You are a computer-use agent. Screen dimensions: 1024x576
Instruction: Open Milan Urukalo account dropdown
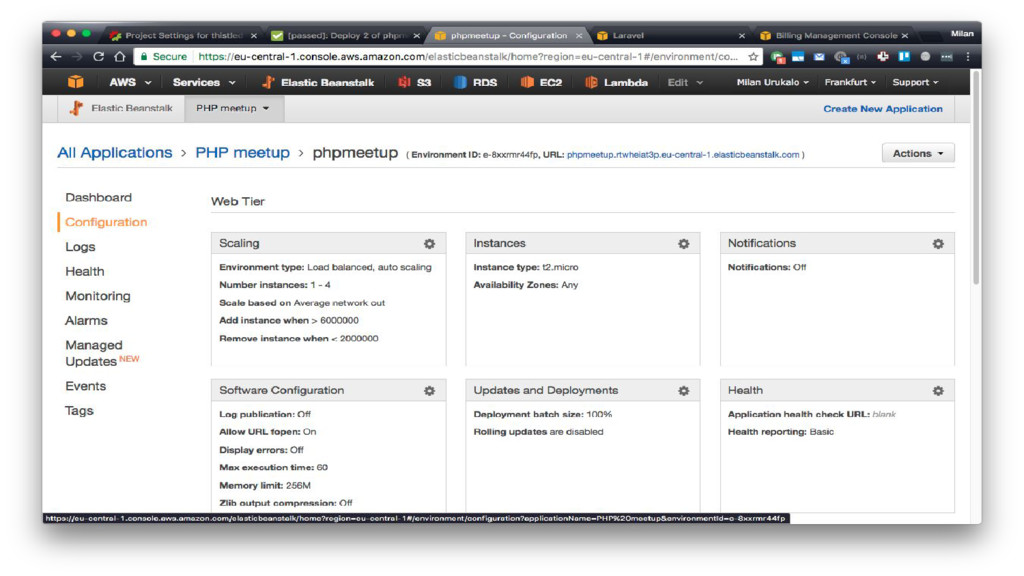click(773, 82)
